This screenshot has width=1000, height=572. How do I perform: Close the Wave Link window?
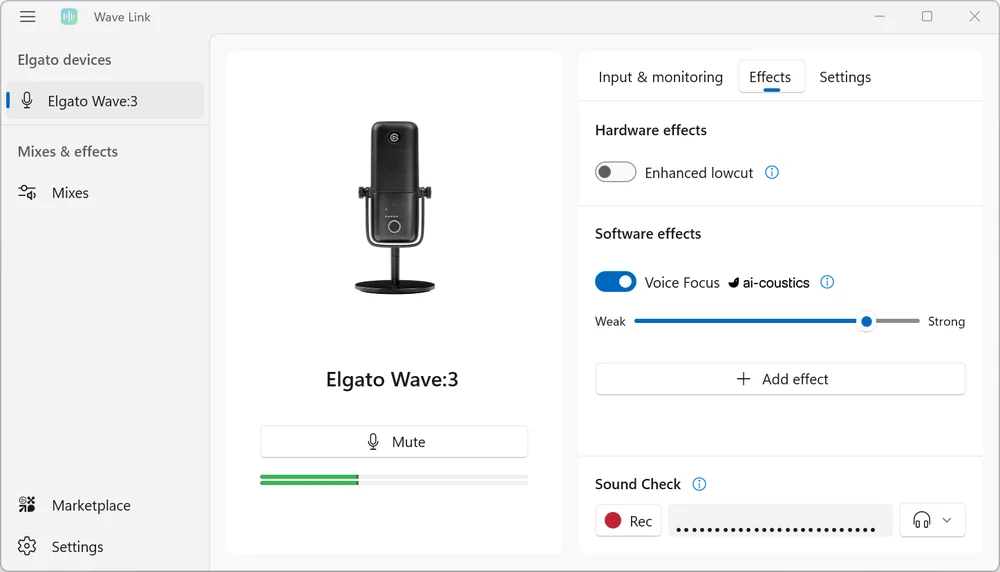point(974,17)
